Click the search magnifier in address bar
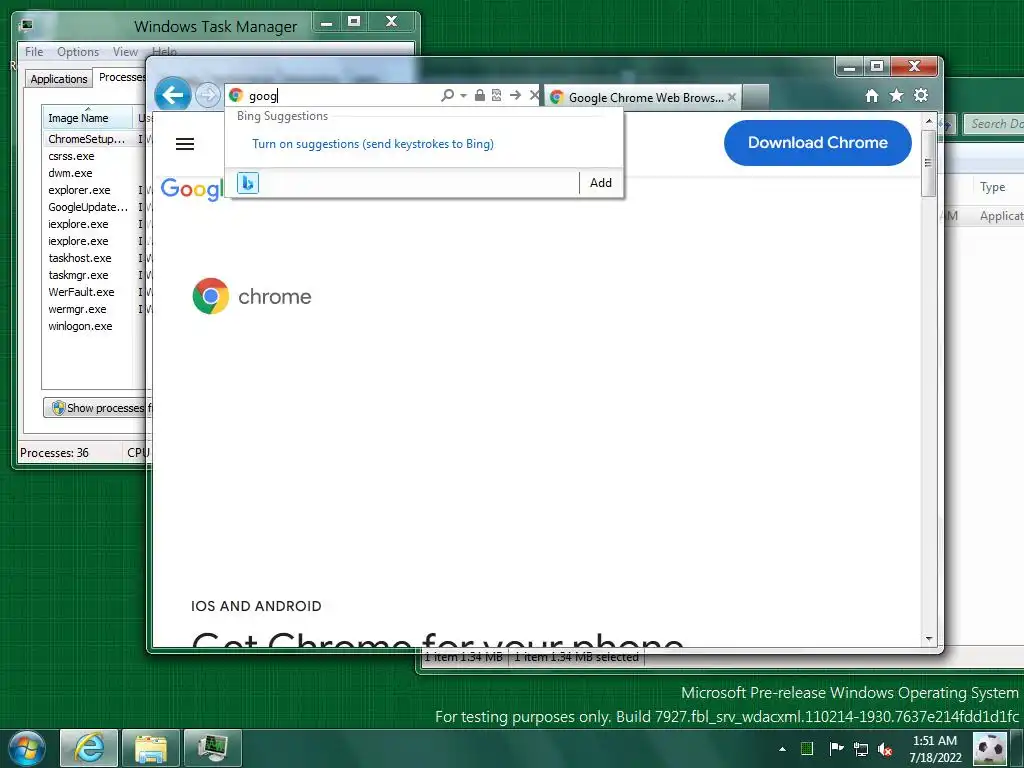The image size is (1024, 768). (447, 95)
